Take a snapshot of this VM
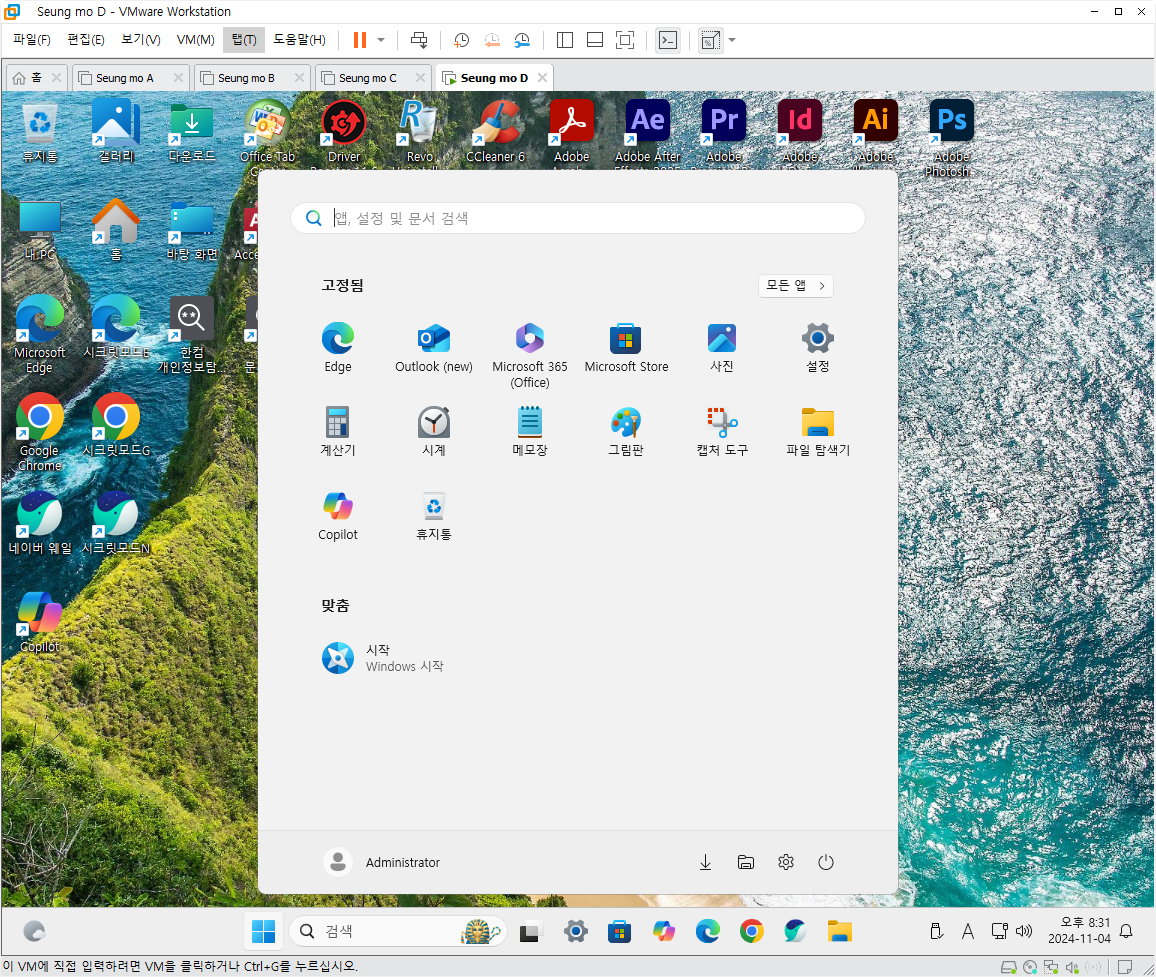 click(x=462, y=40)
